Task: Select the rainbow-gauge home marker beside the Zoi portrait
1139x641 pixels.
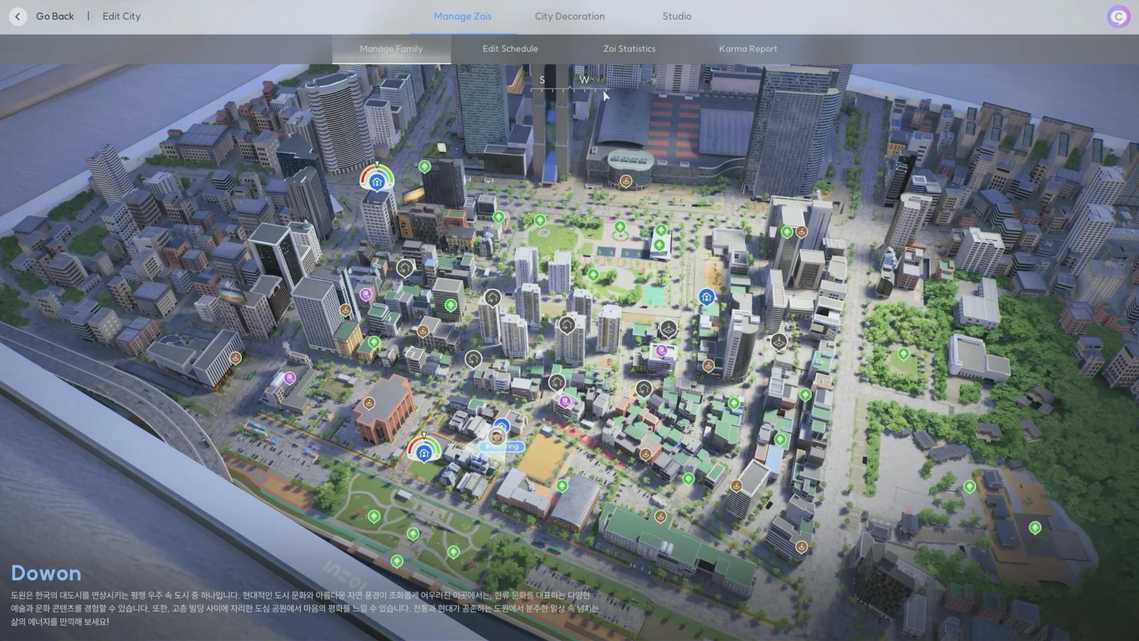Action: 424,450
